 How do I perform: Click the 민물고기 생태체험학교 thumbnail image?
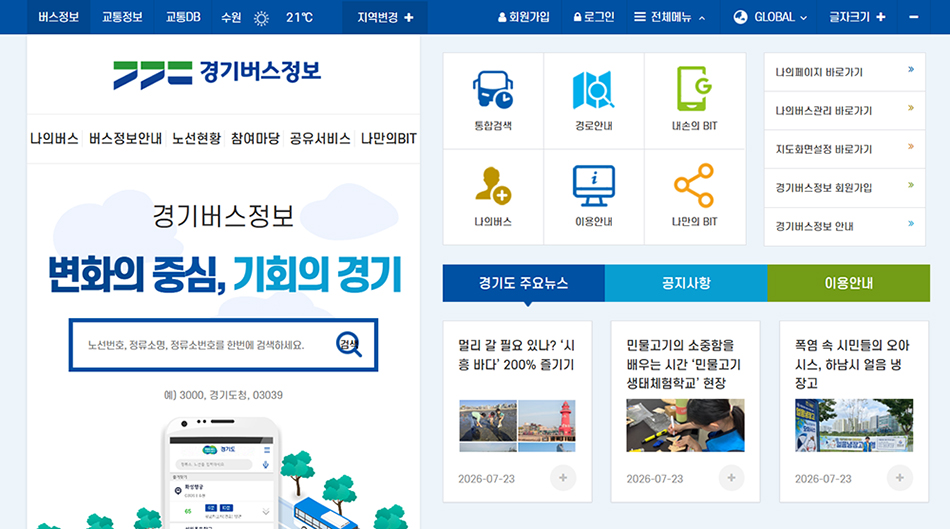(685, 425)
